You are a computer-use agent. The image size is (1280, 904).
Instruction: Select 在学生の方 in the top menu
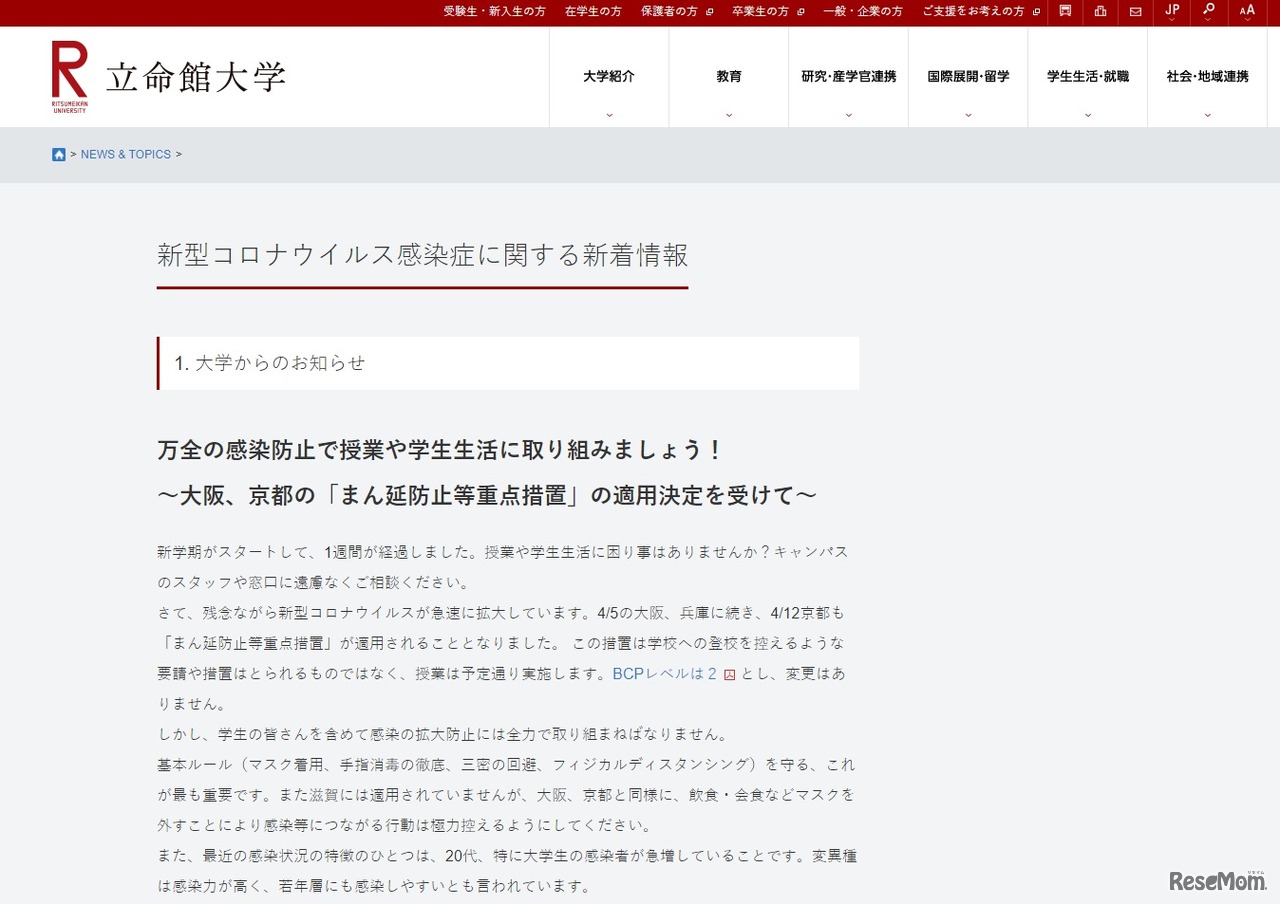point(593,12)
